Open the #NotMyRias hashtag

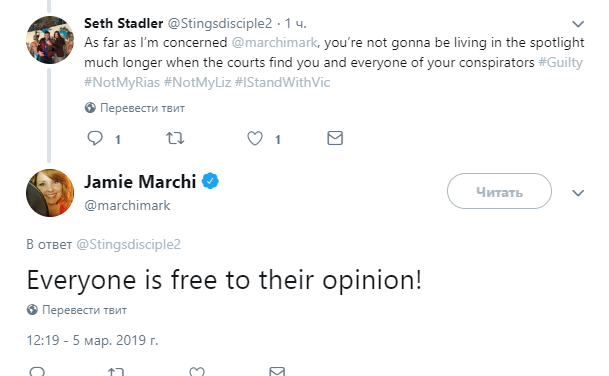pos(122,82)
